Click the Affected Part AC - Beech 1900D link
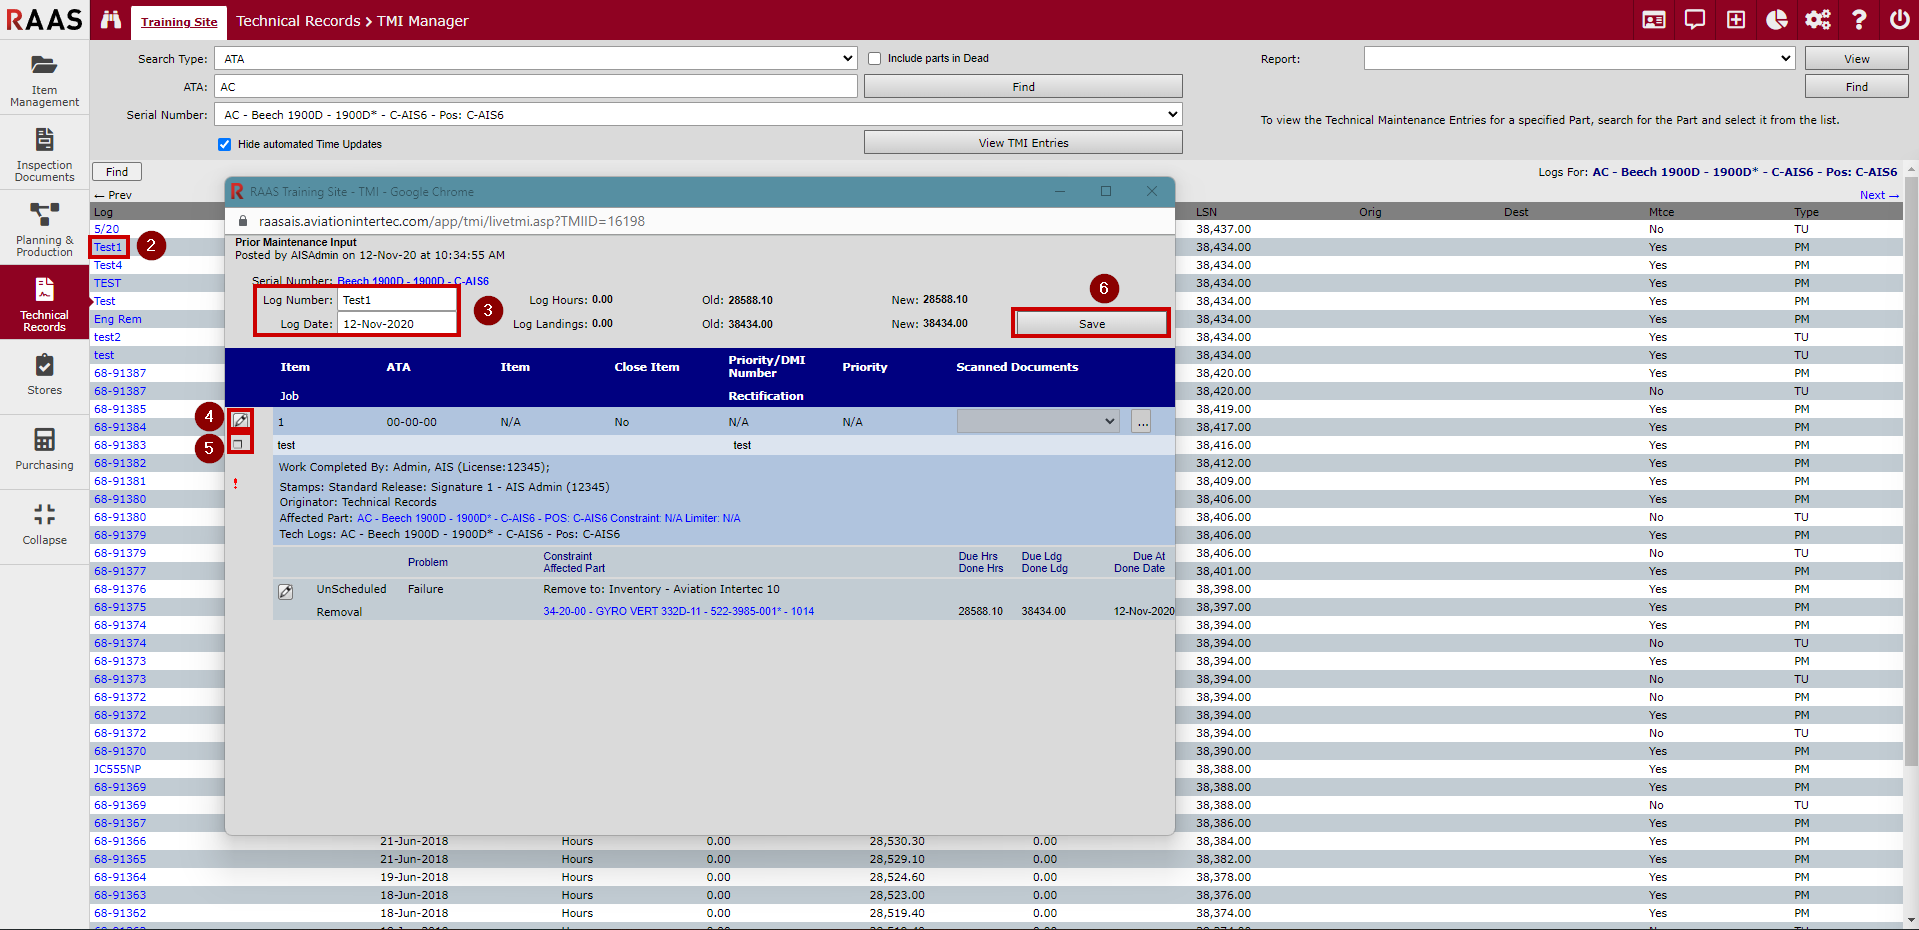This screenshot has width=1919, height=930. 549,518
